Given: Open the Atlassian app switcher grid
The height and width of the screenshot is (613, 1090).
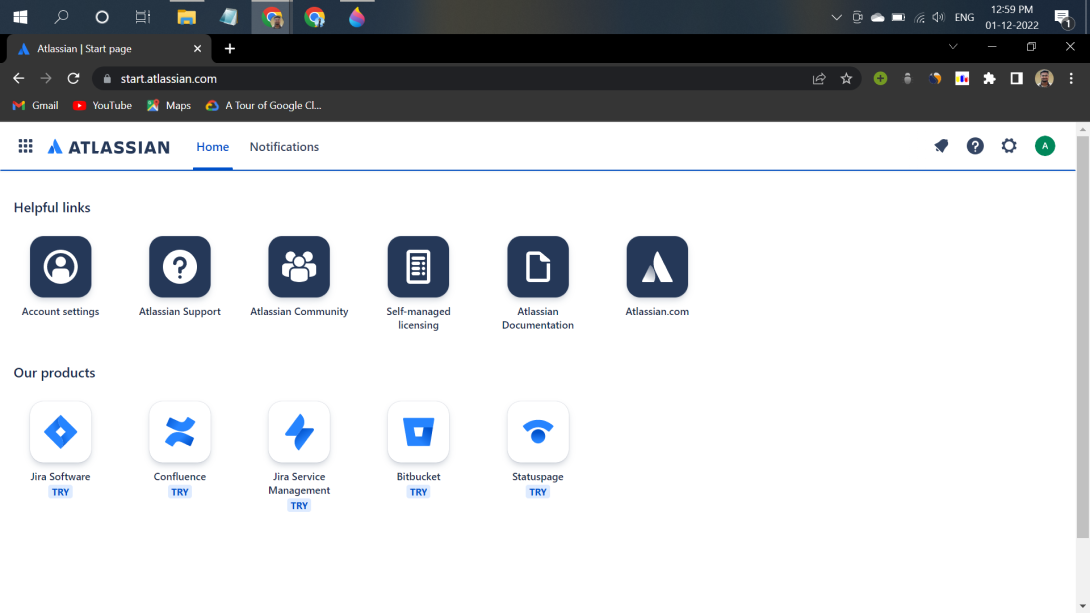Looking at the screenshot, I should tap(25, 145).
